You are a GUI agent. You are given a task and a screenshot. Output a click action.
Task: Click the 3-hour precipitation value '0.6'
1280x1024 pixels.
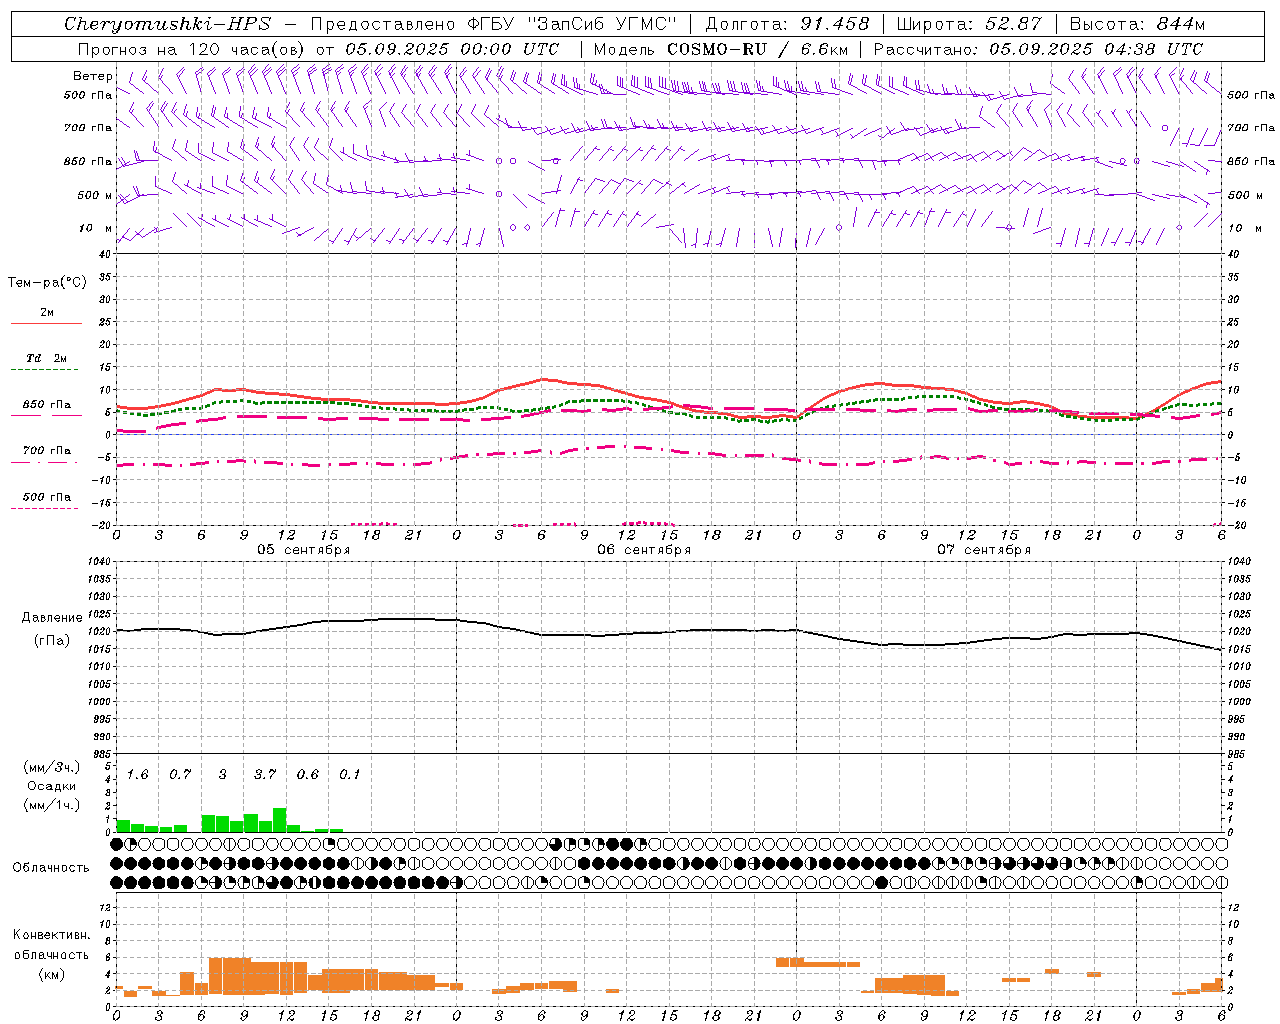click(x=307, y=775)
